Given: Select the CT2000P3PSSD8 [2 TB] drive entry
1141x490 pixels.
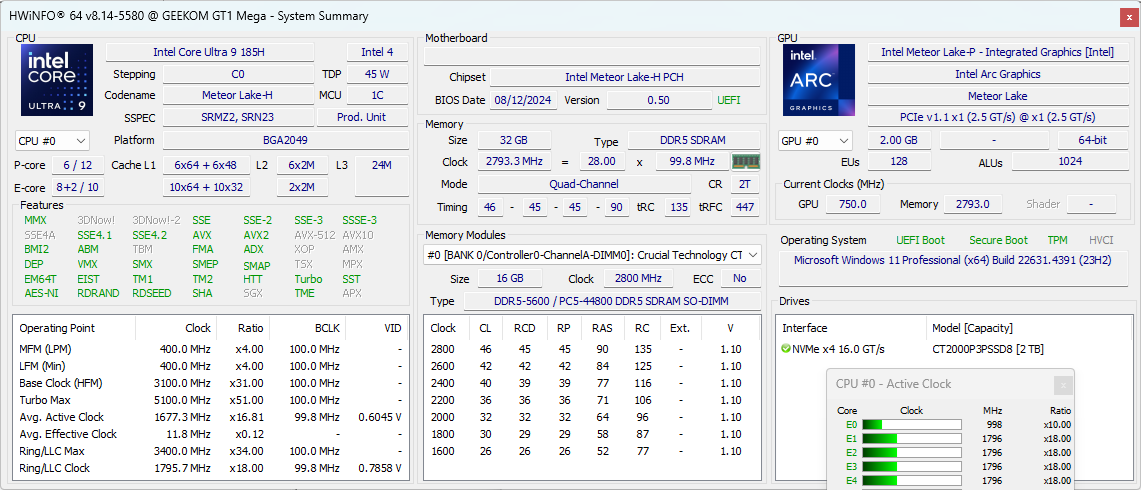Looking at the screenshot, I should pos(987,349).
